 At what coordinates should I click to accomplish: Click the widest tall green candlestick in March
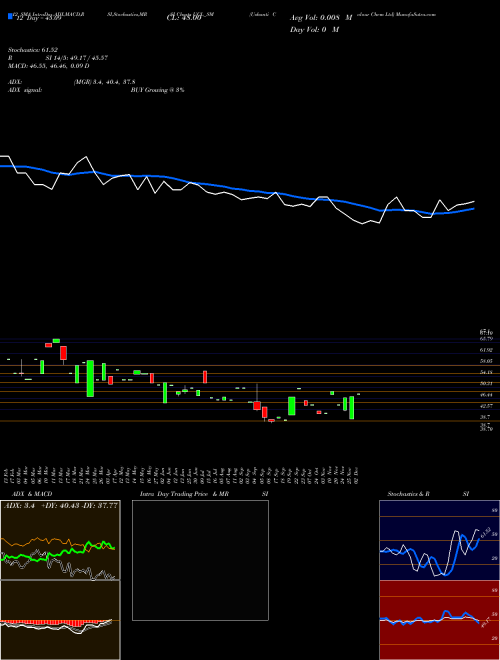[90, 378]
